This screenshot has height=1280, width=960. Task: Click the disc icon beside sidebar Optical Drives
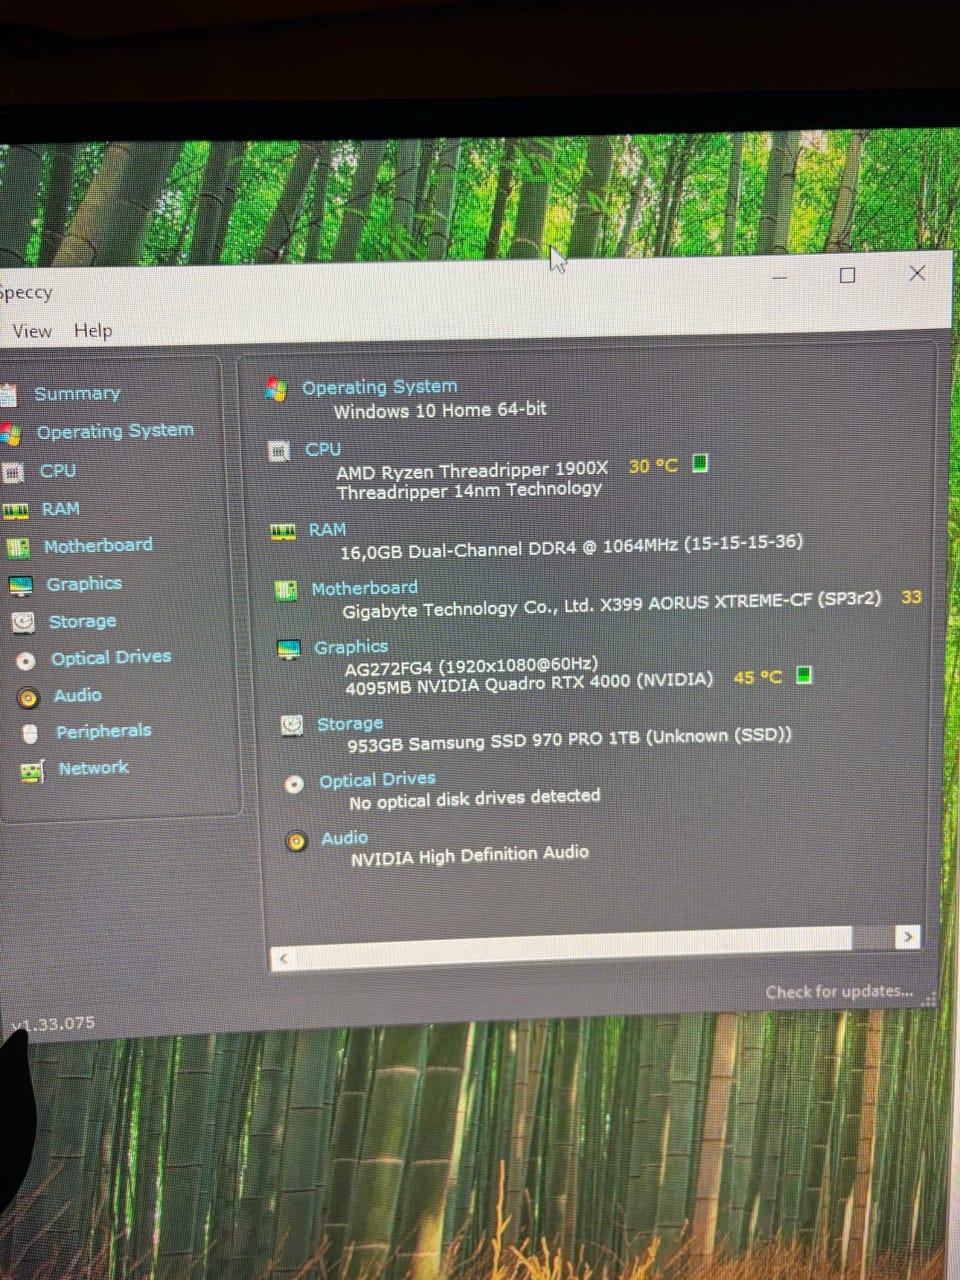26,661
